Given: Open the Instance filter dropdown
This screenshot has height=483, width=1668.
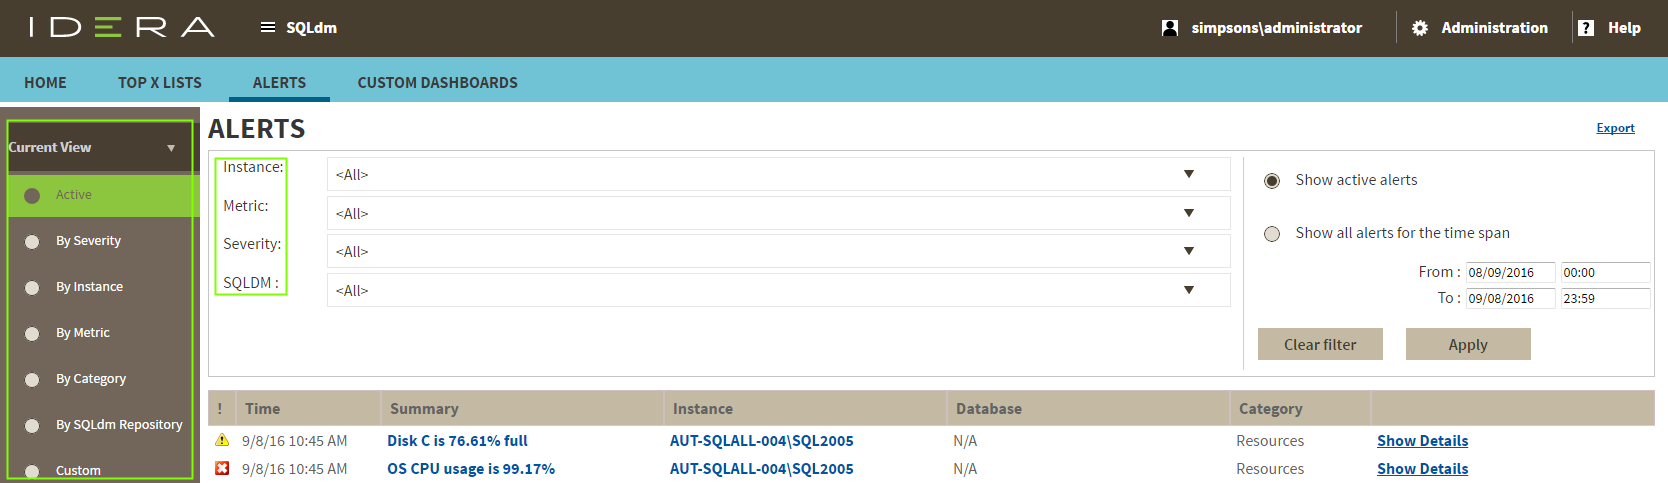Looking at the screenshot, I should click(778, 174).
